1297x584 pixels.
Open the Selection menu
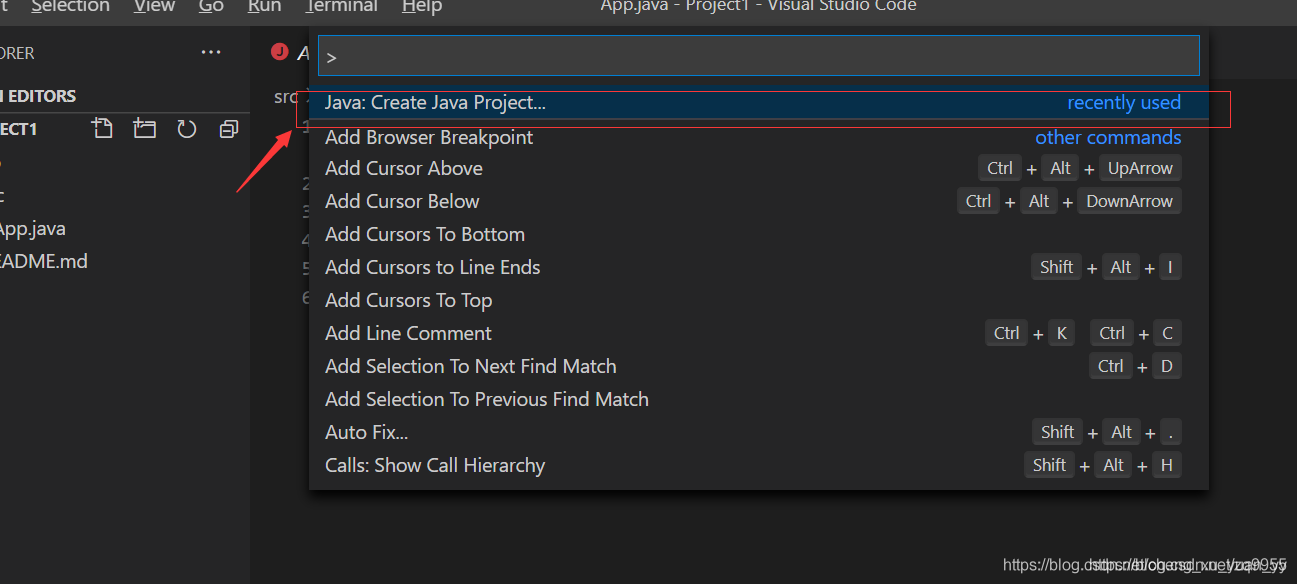[x=70, y=7]
